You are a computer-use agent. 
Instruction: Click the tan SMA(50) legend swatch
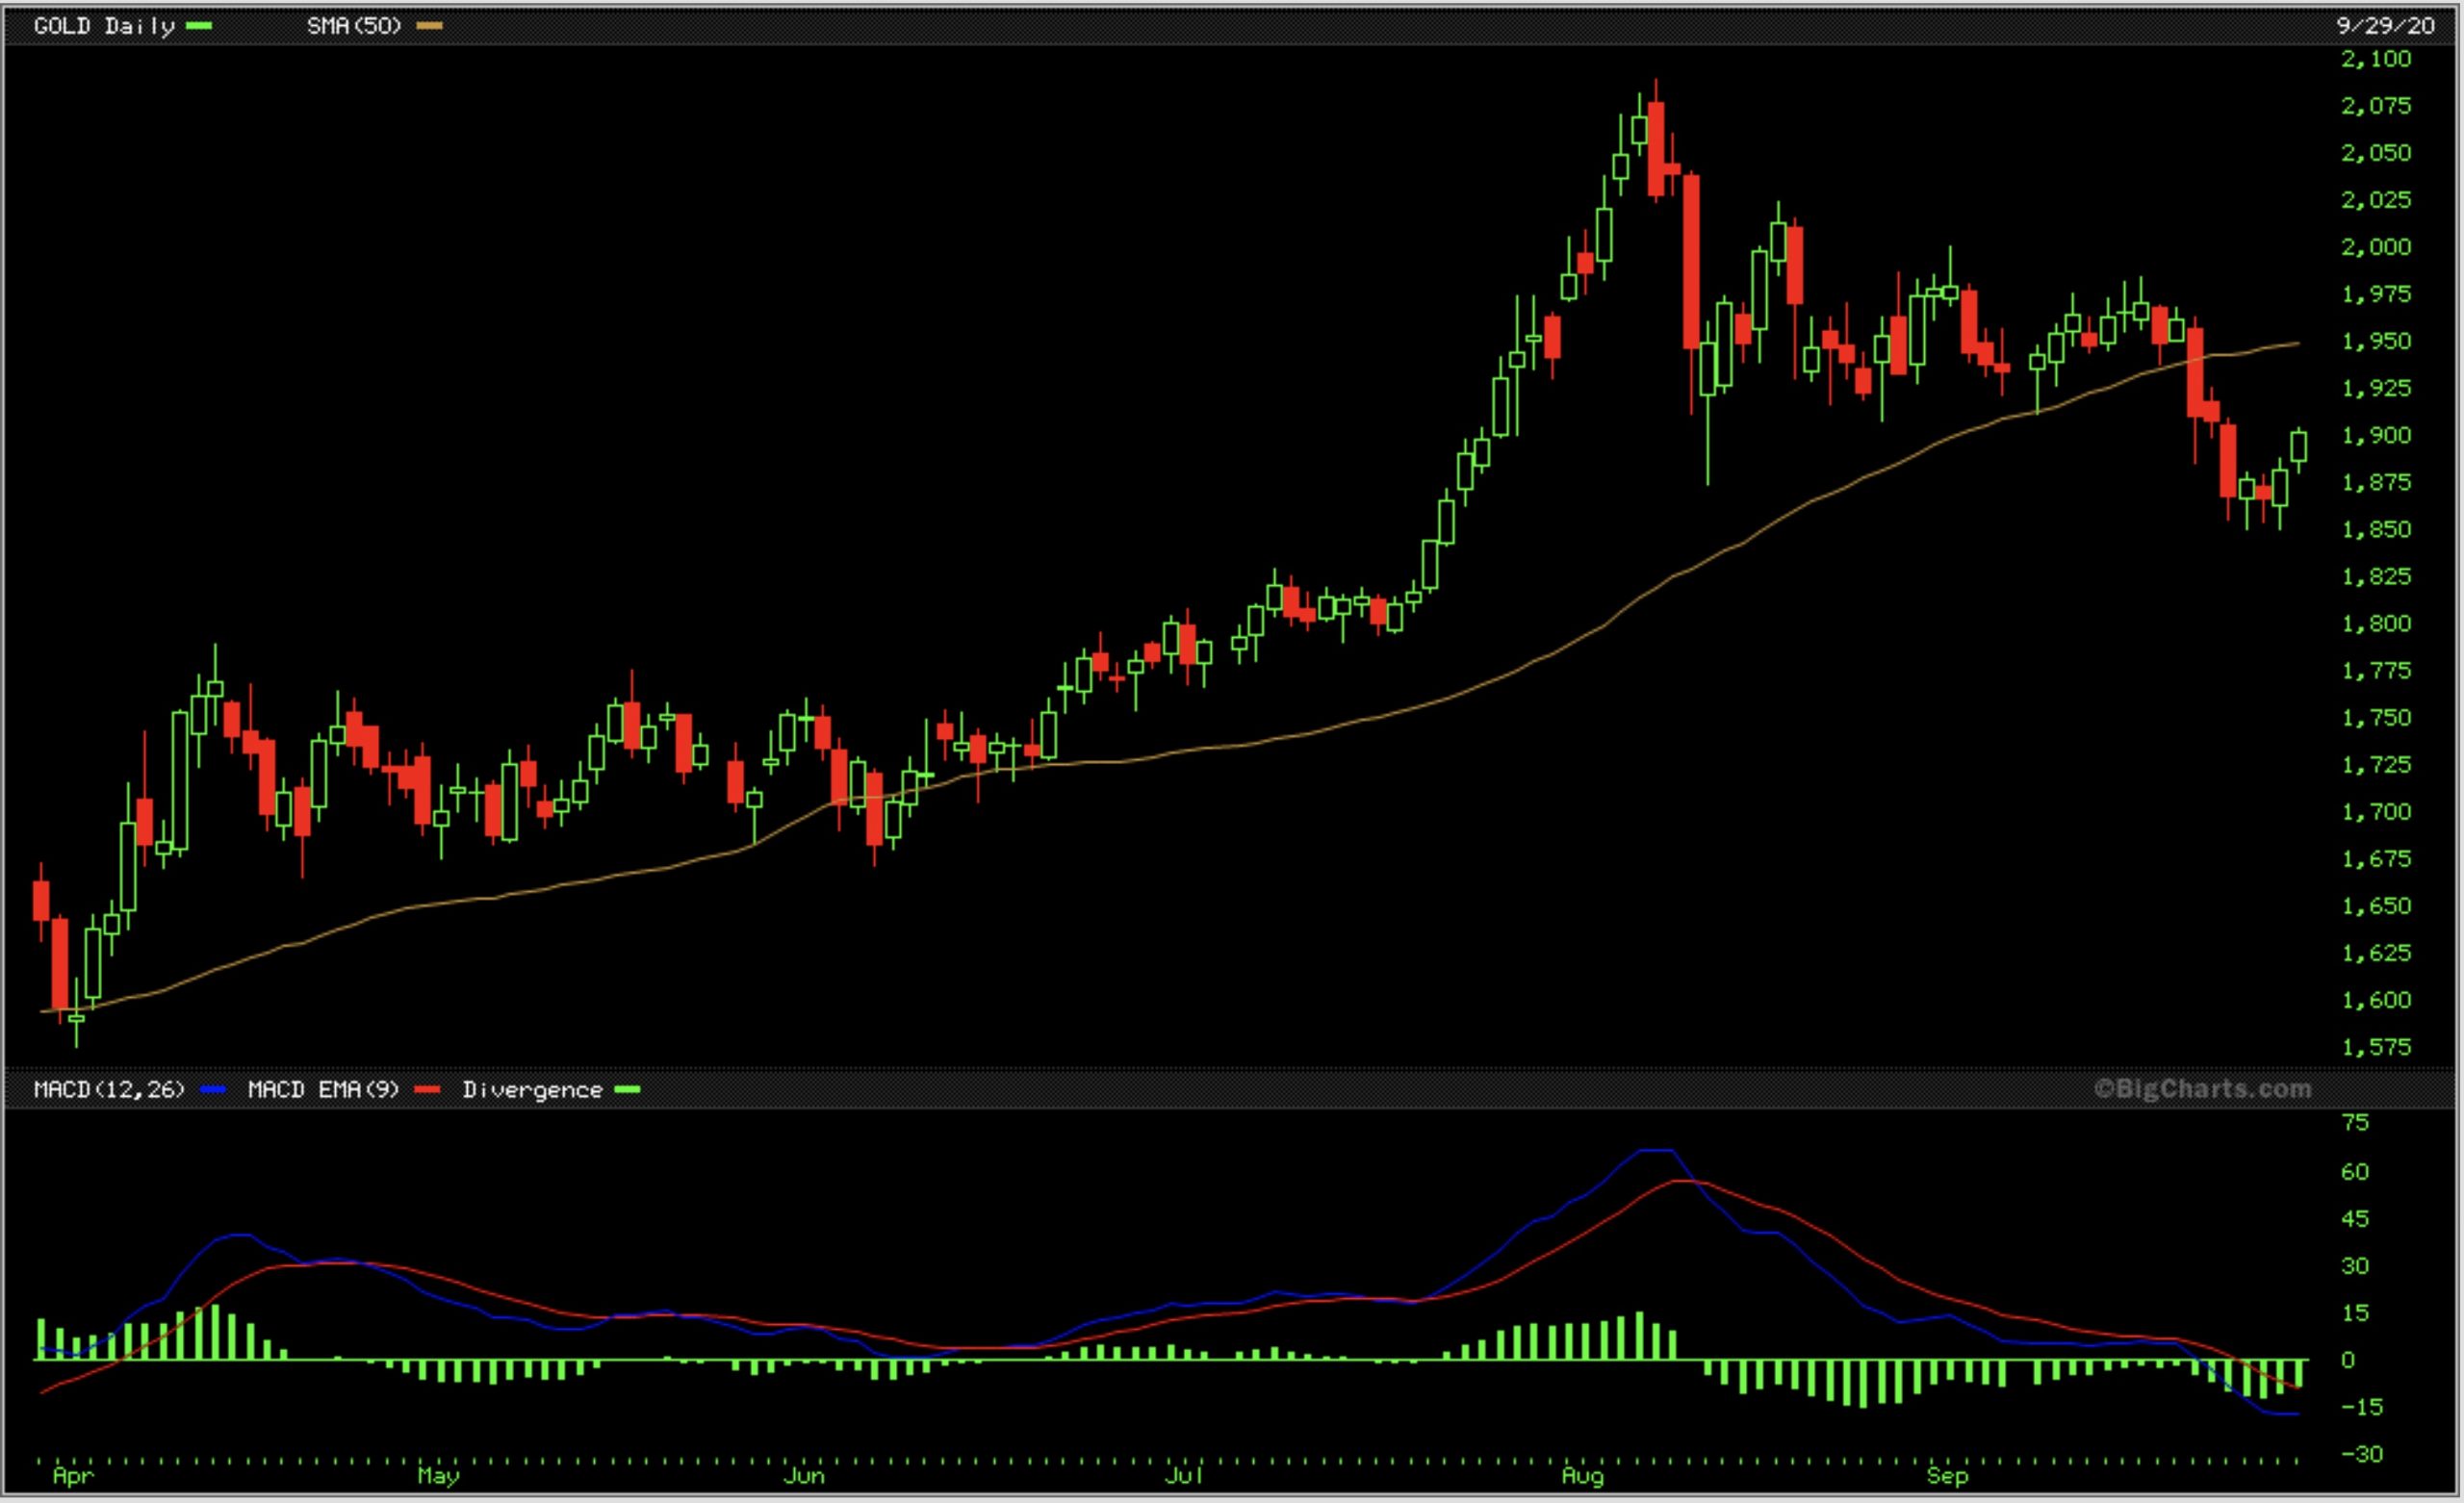(429, 26)
